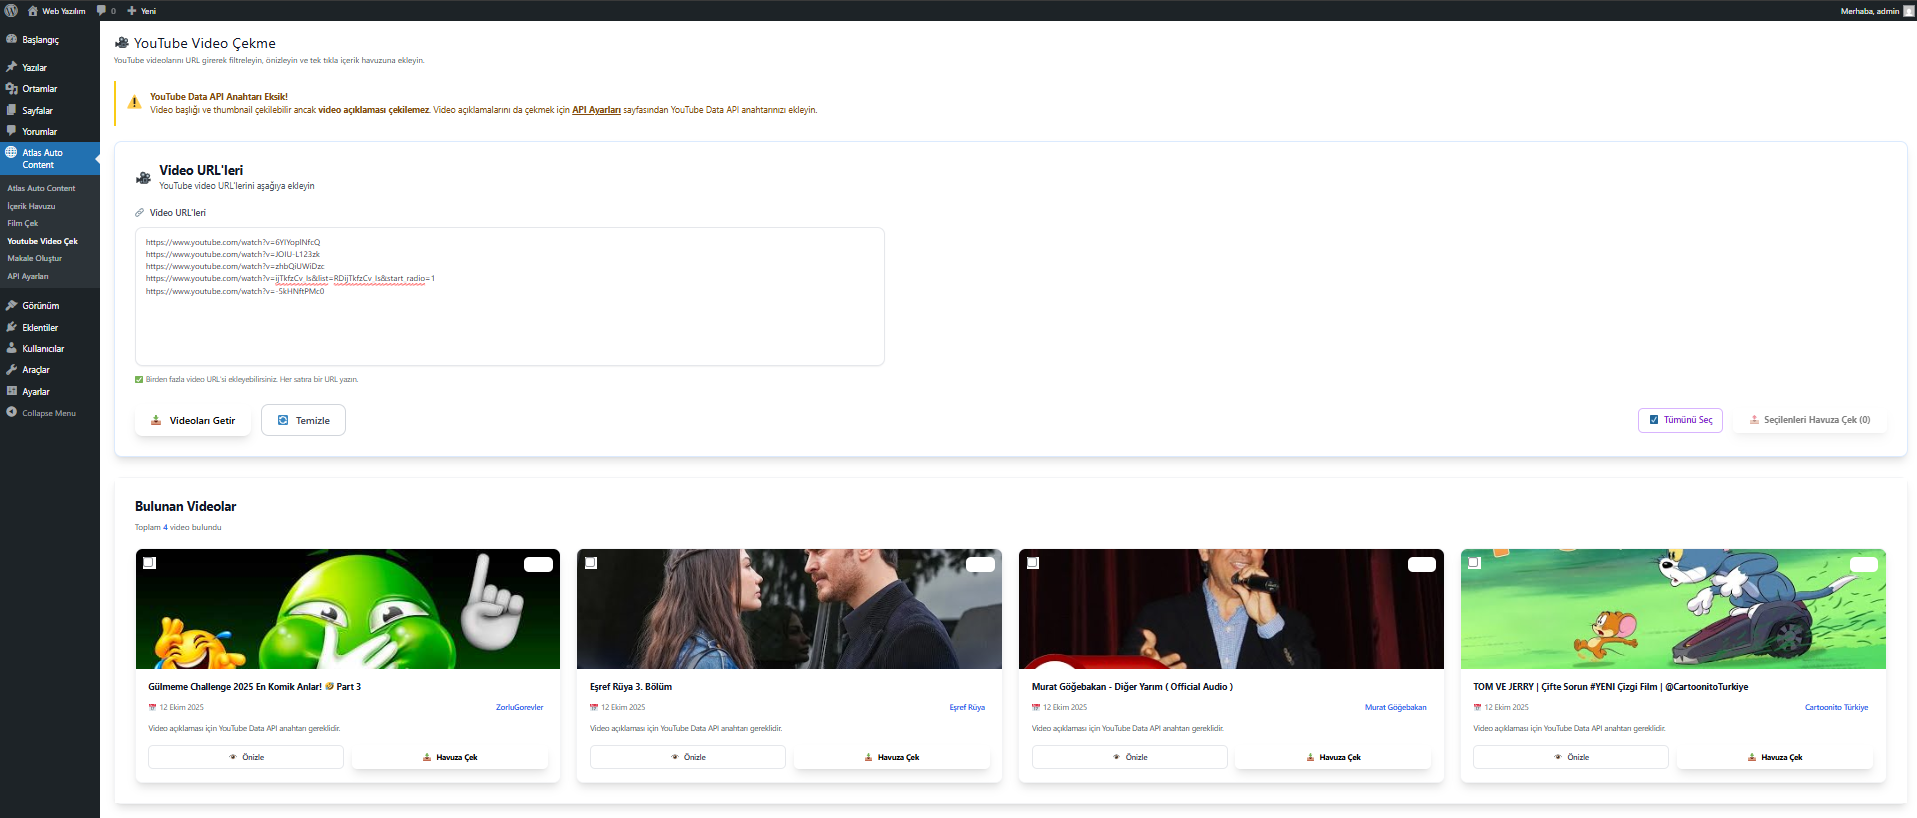
Task: Open Araçlar tools menu in sidebar
Action: pyautogui.click(x=36, y=370)
